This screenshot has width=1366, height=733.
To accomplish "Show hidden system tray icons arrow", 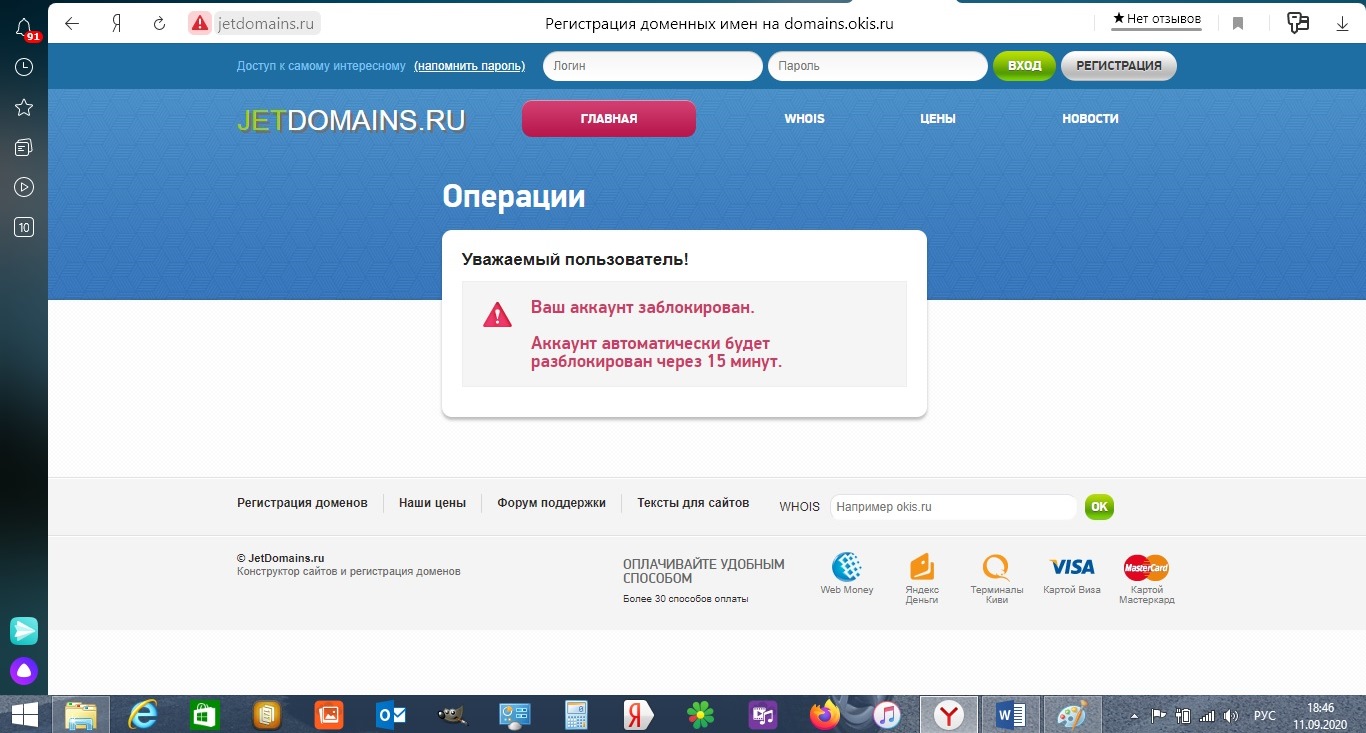I will click(1134, 716).
